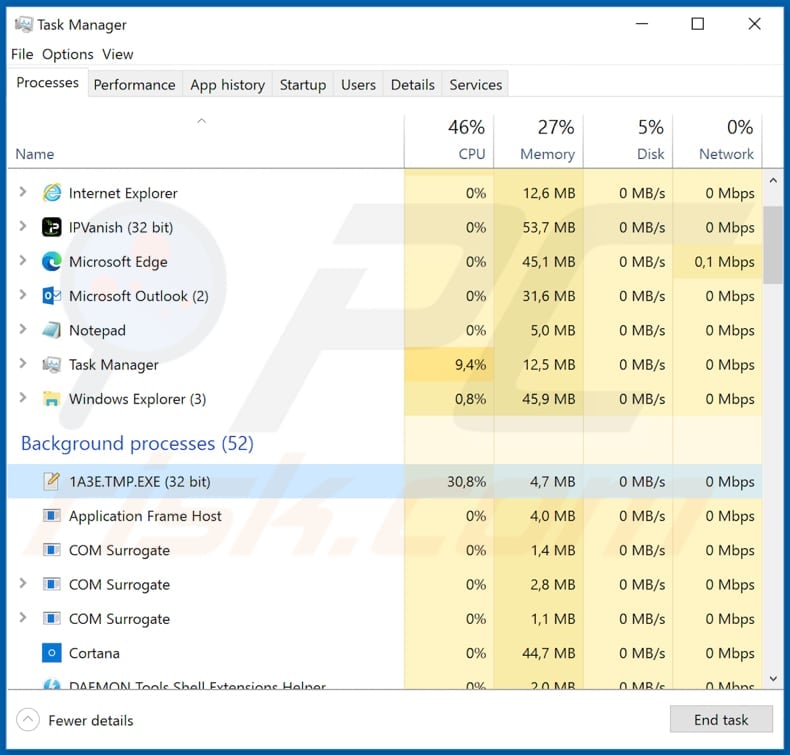Switch to the Performance tab
This screenshot has width=790, height=755.
pyautogui.click(x=135, y=85)
